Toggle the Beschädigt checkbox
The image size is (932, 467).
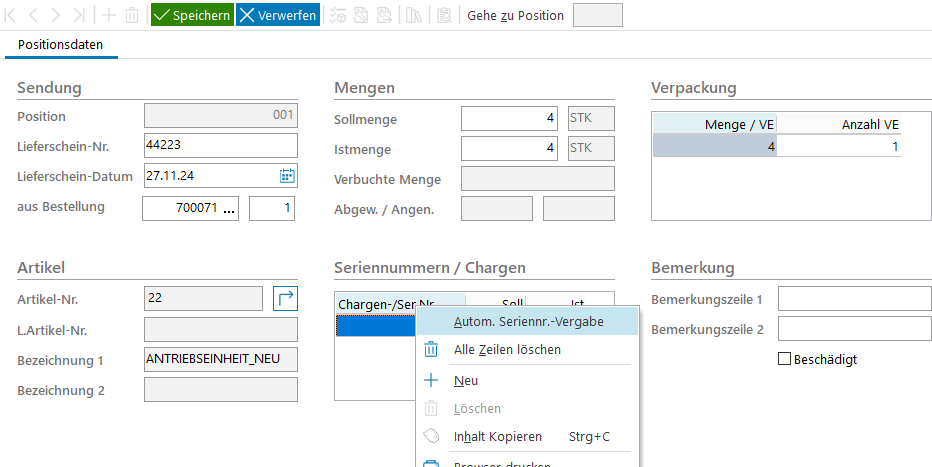[x=785, y=359]
